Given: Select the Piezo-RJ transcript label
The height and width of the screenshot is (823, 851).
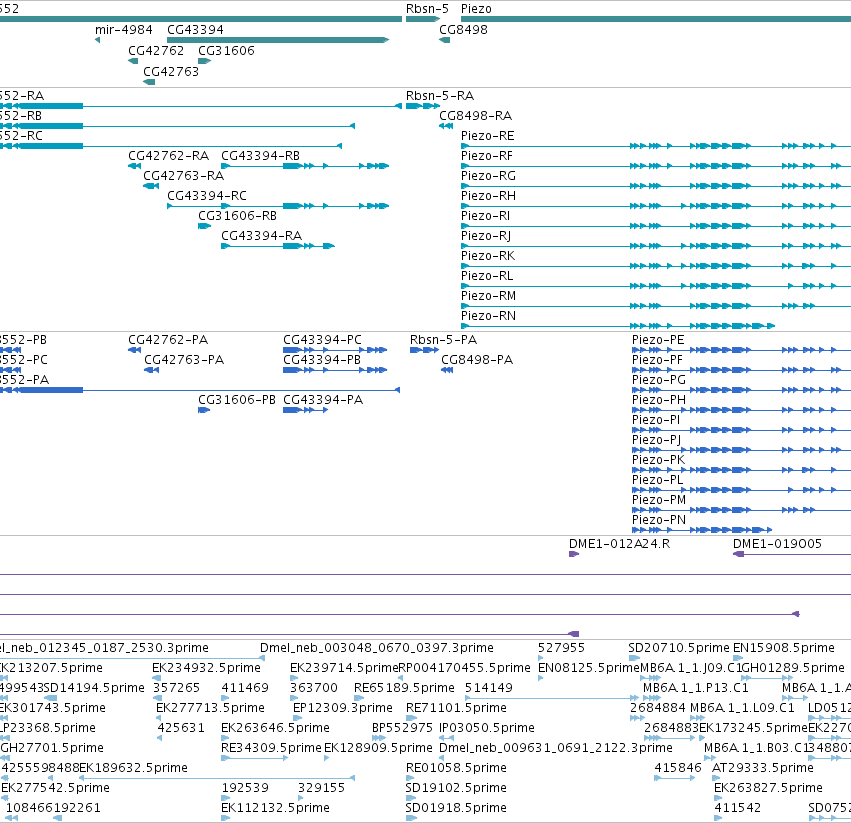Looking at the screenshot, I should (486, 236).
